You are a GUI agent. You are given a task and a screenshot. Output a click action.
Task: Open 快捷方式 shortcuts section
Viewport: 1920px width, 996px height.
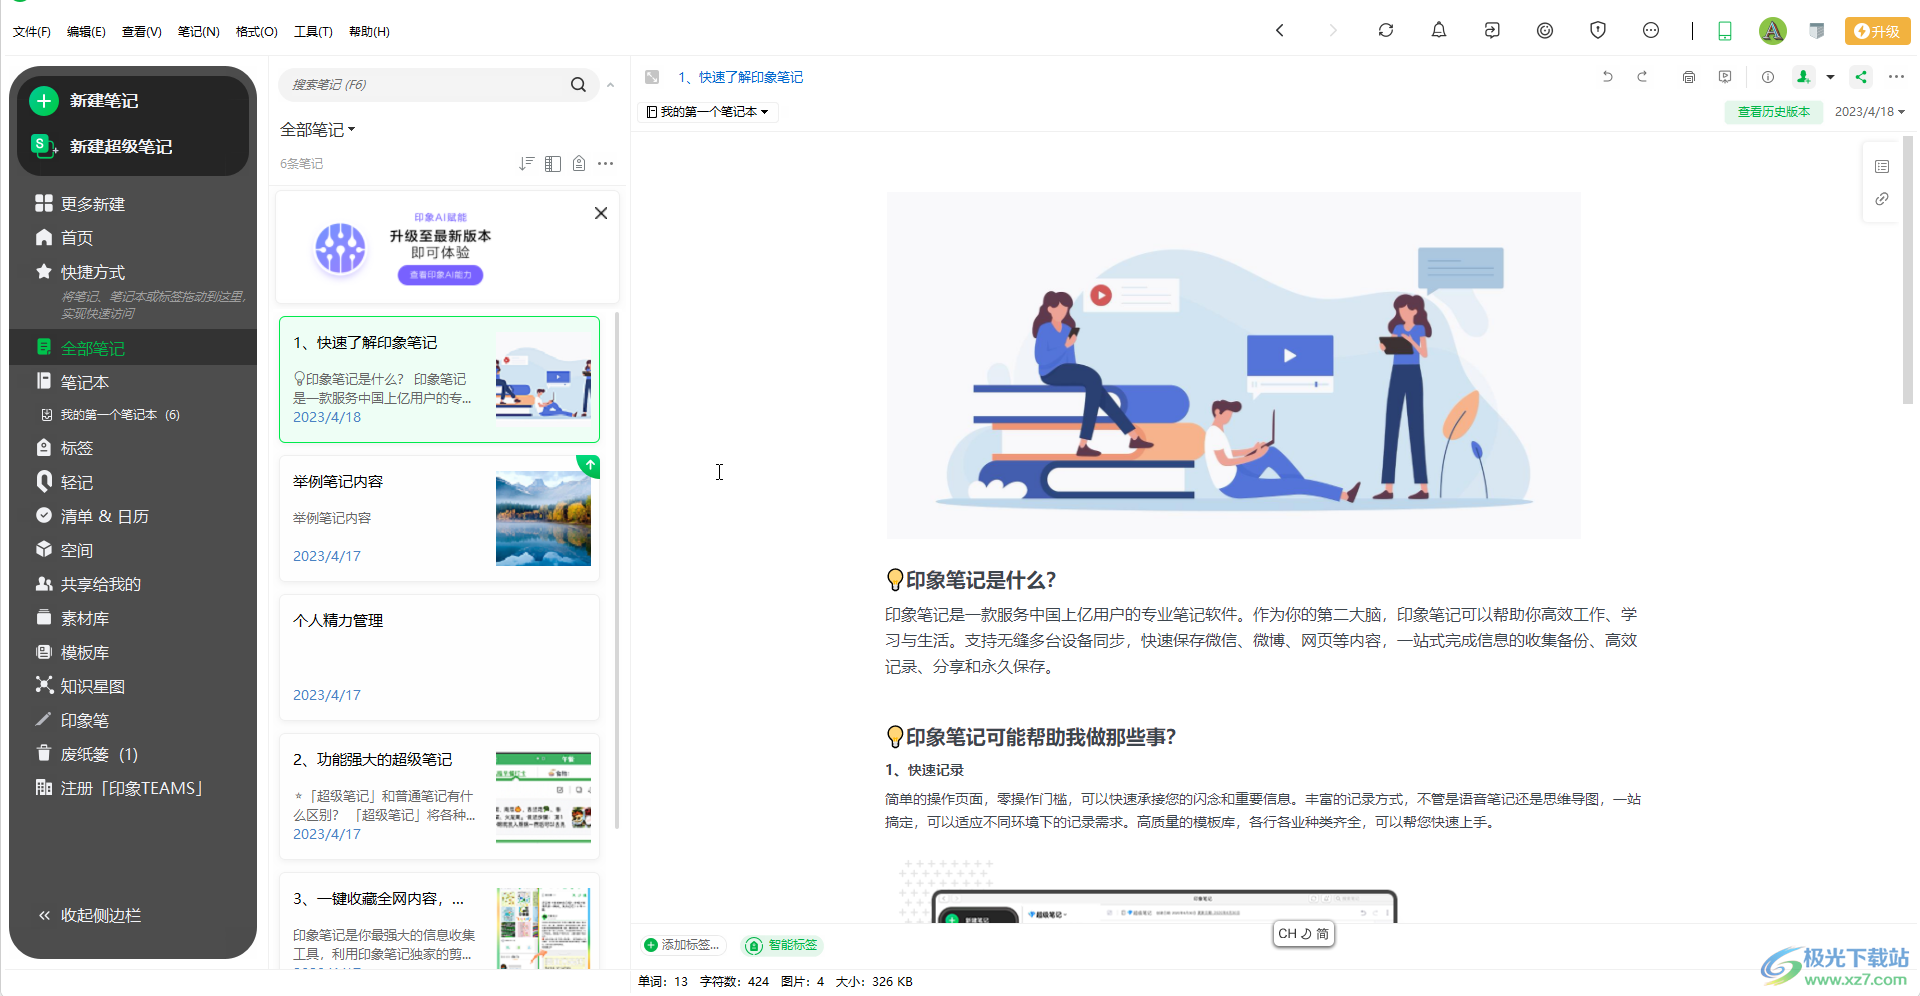coord(93,272)
